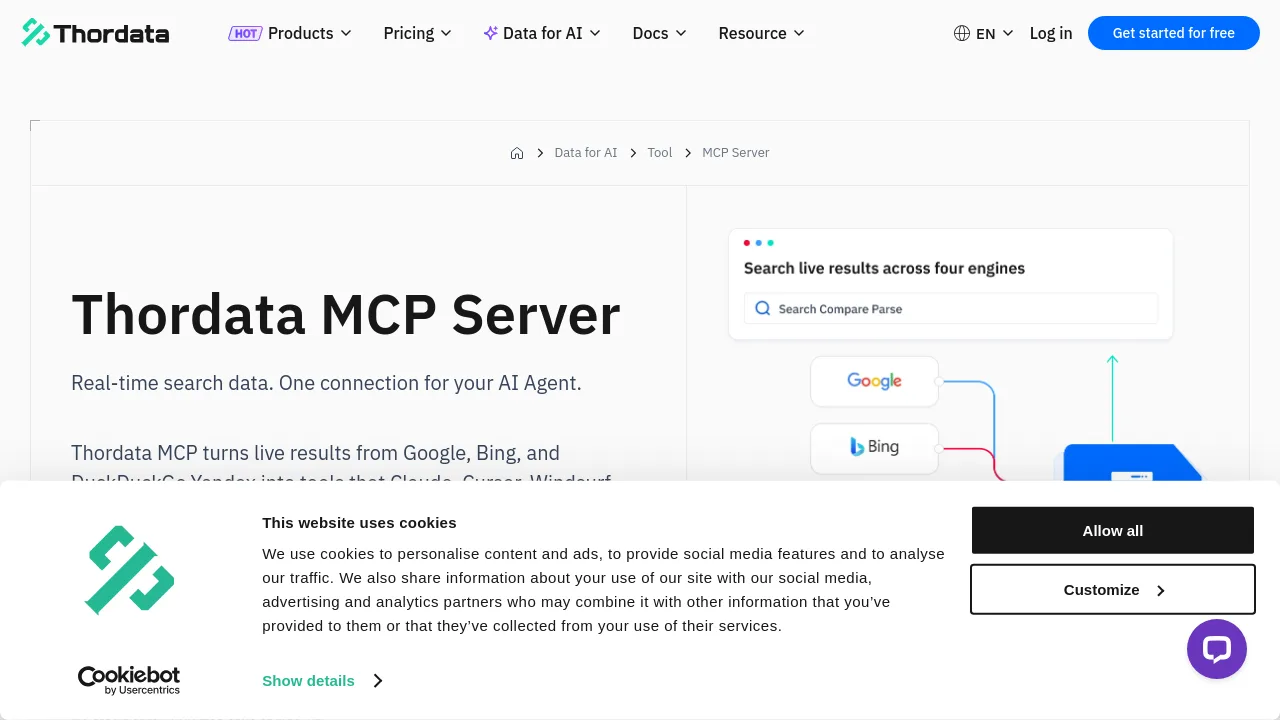Click MCP Server breadcrumb
Image resolution: width=1280 pixels, height=720 pixels.
click(x=736, y=153)
